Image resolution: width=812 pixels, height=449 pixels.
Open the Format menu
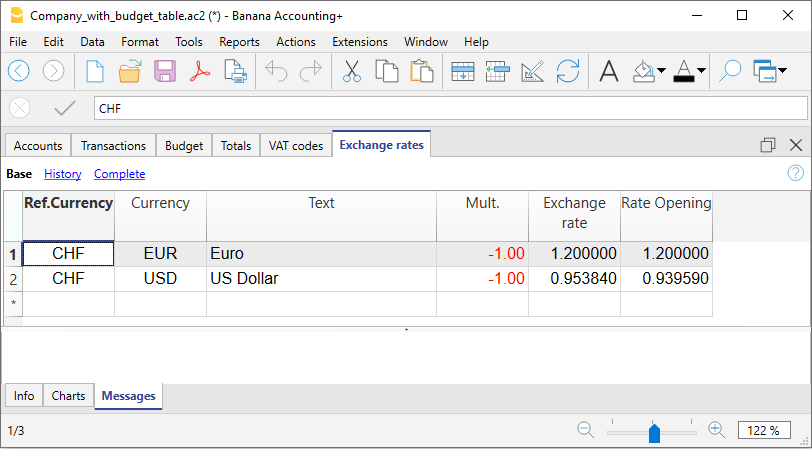click(140, 42)
